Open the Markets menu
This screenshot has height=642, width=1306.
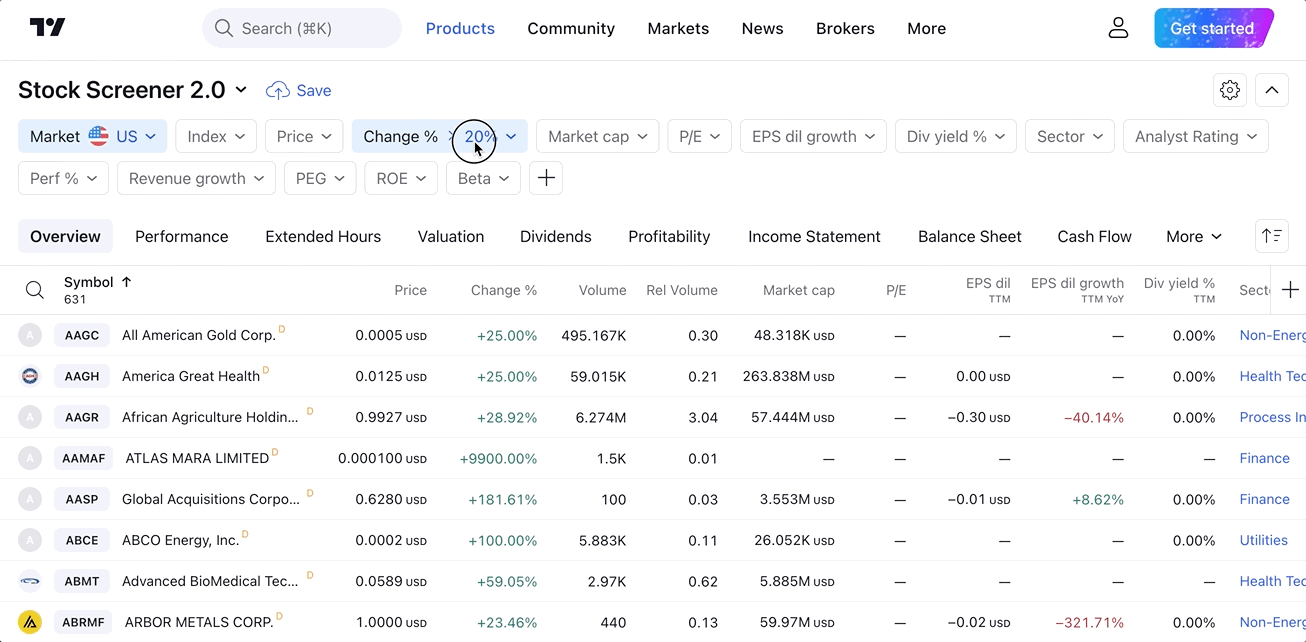point(678,28)
